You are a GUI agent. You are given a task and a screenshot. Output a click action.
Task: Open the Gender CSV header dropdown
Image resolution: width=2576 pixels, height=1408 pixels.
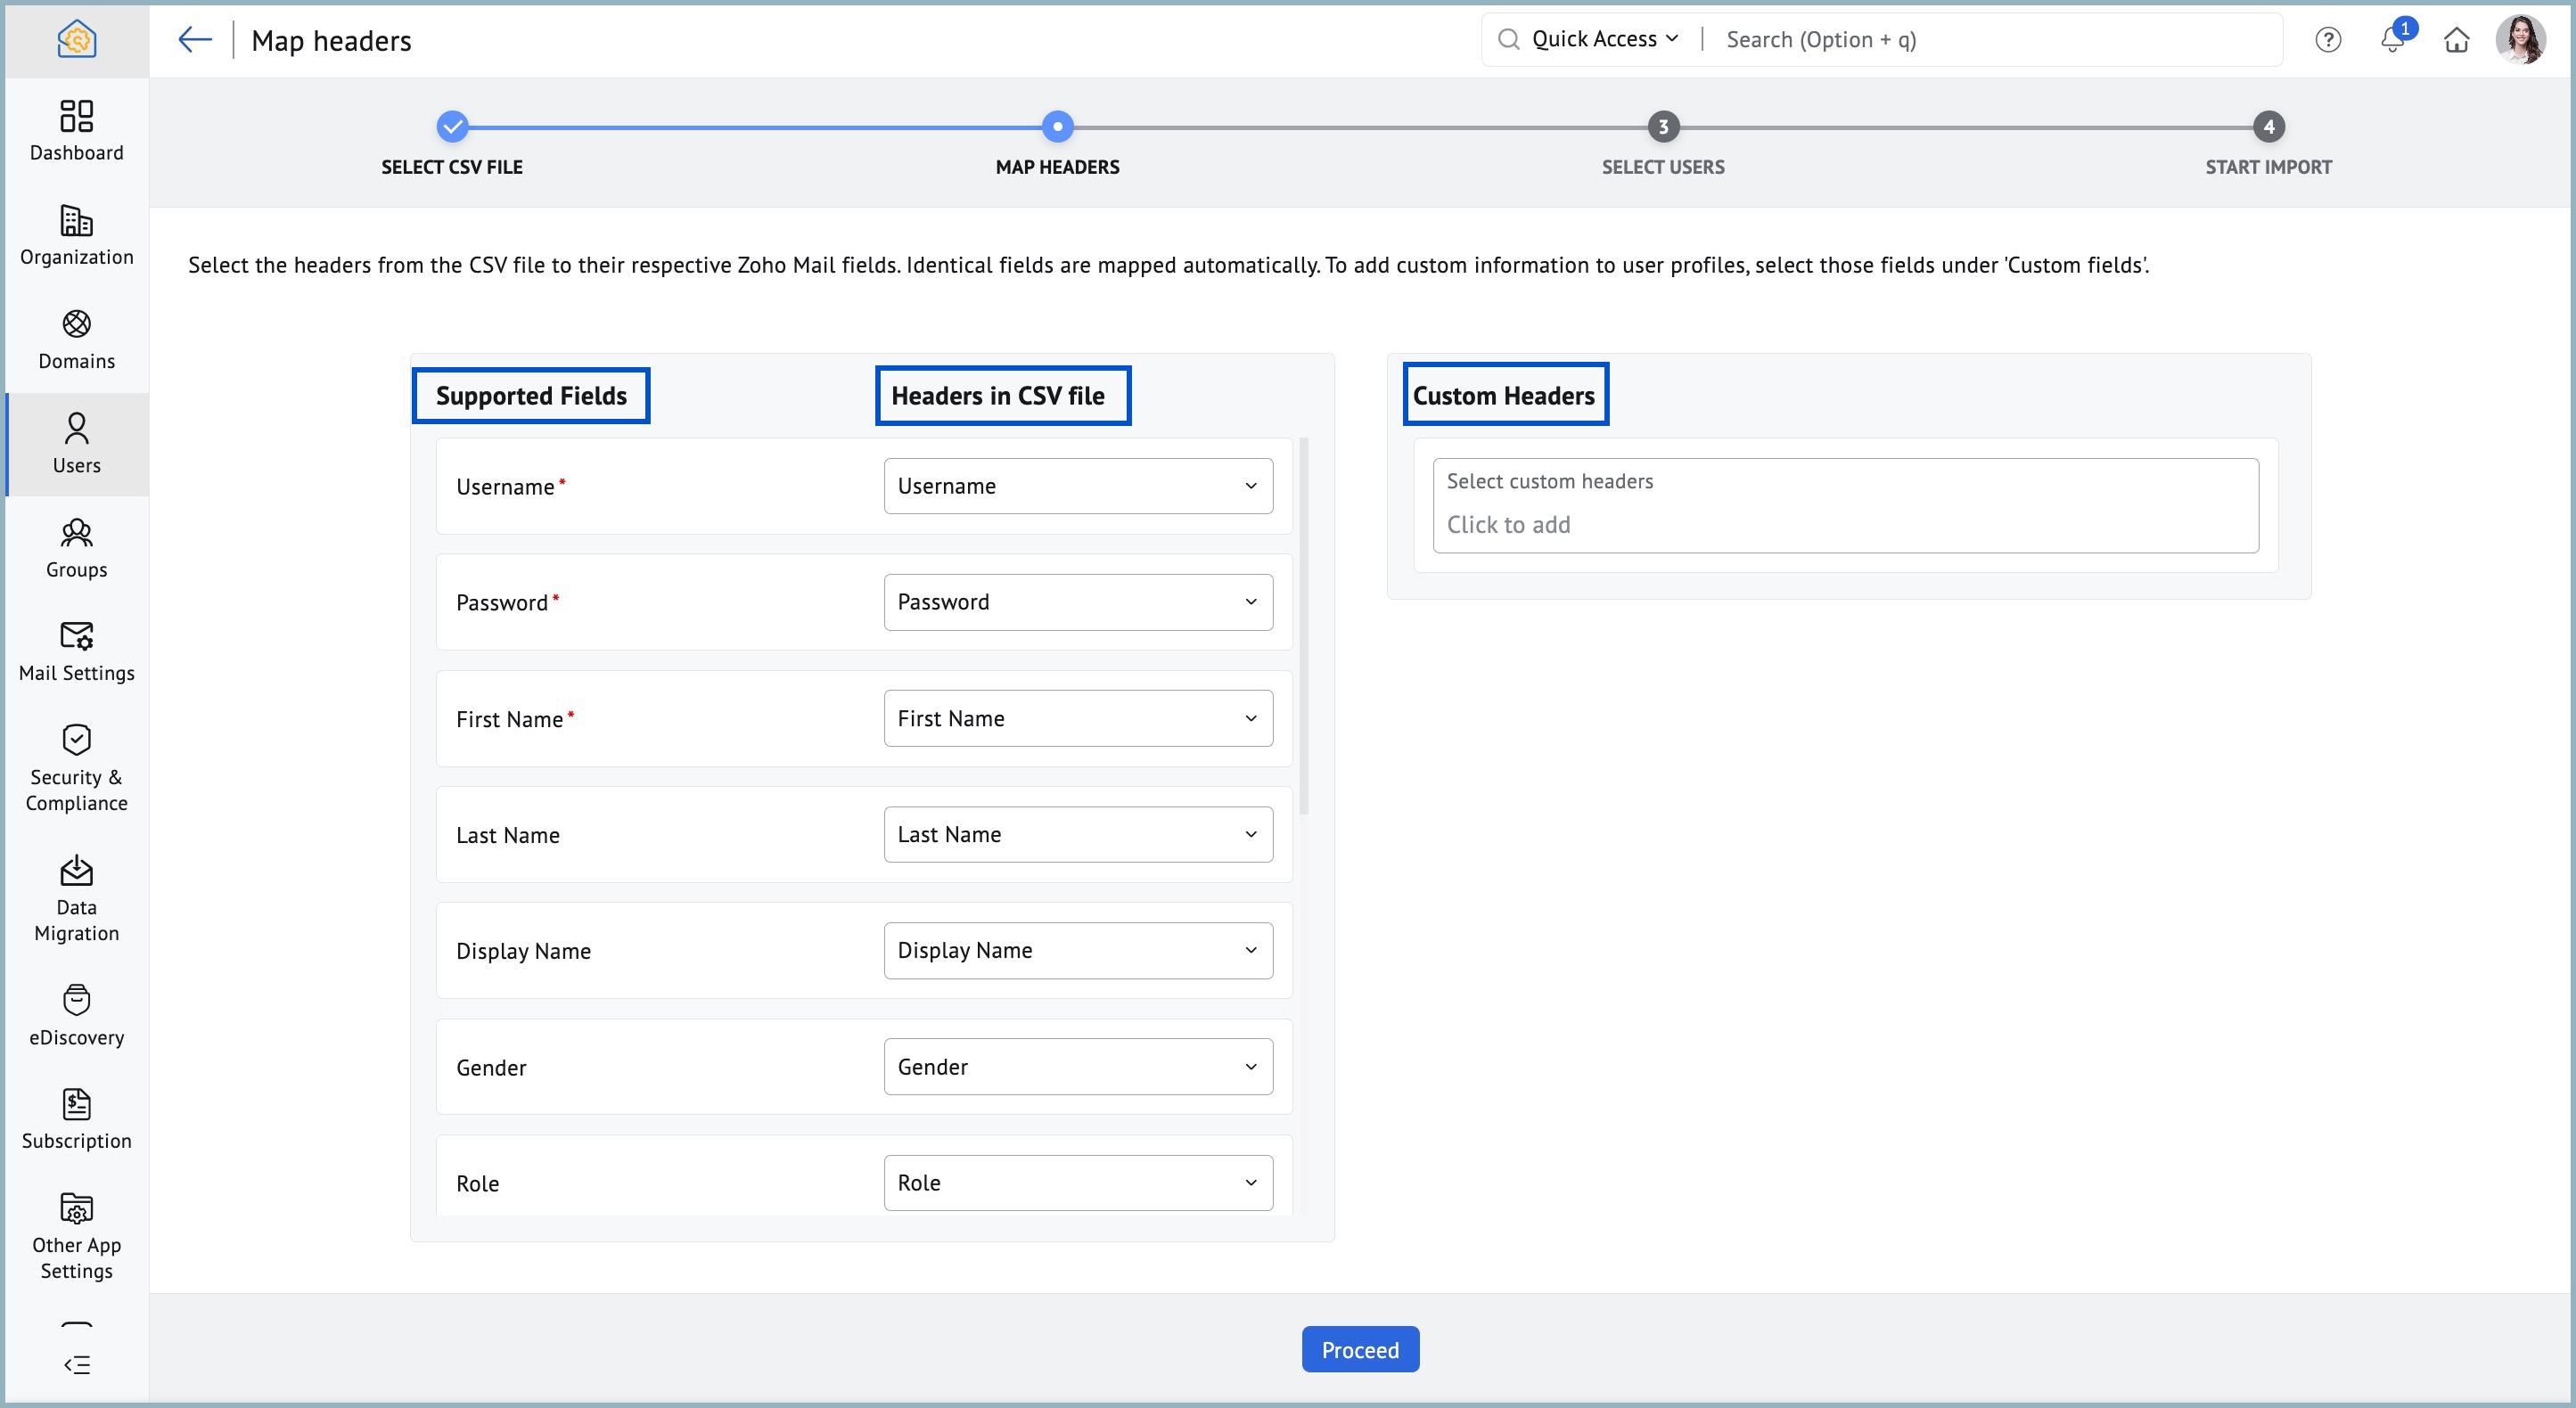(1078, 1067)
